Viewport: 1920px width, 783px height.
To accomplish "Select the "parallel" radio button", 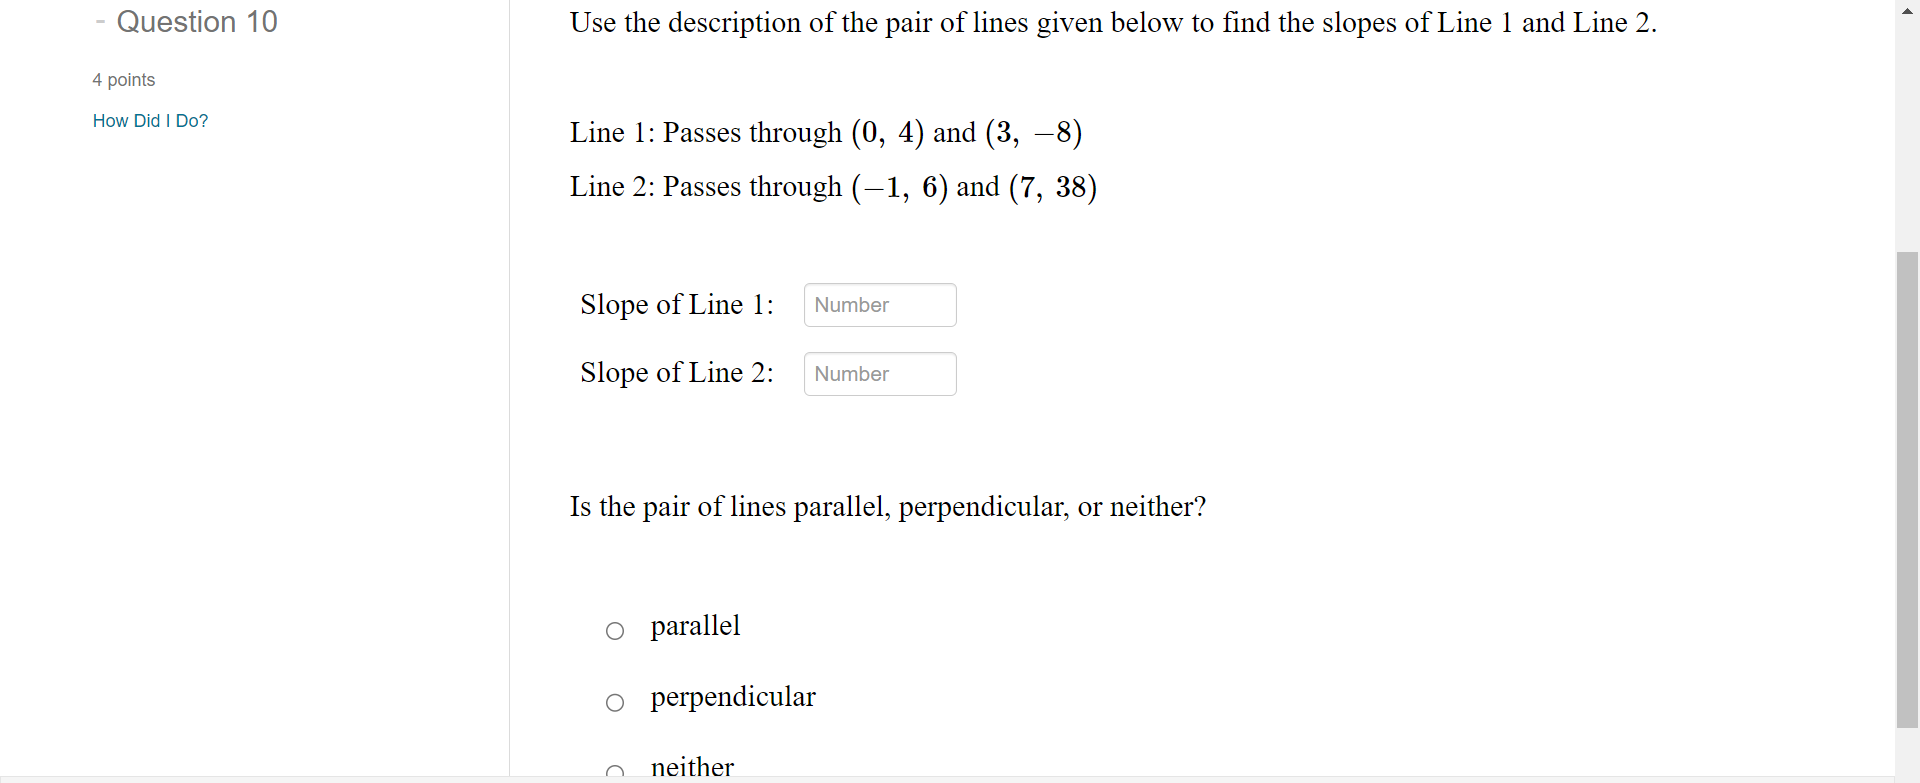I will pyautogui.click(x=615, y=630).
